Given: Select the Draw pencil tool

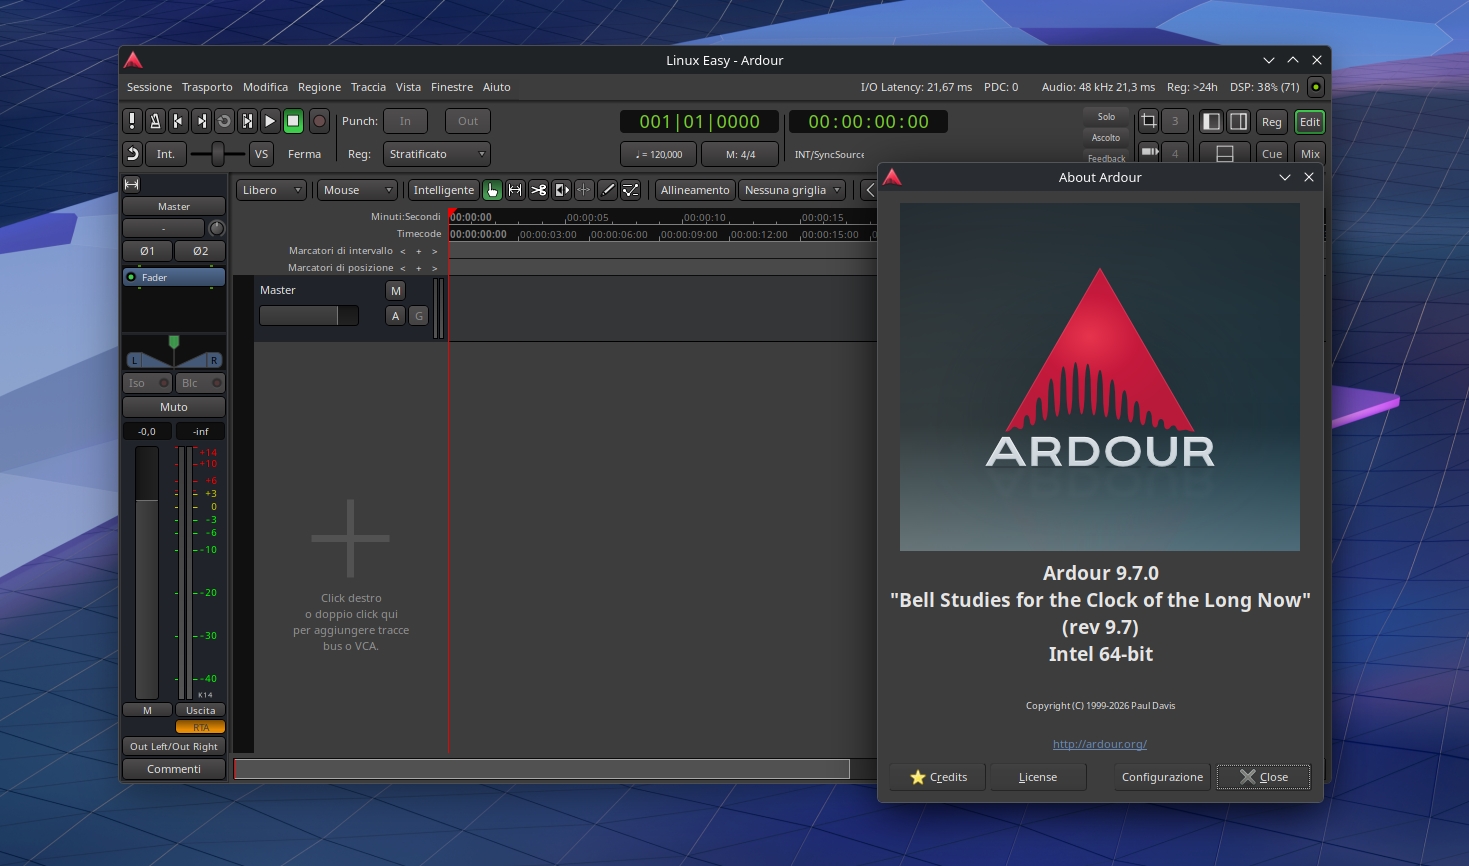Looking at the screenshot, I should click(x=607, y=190).
